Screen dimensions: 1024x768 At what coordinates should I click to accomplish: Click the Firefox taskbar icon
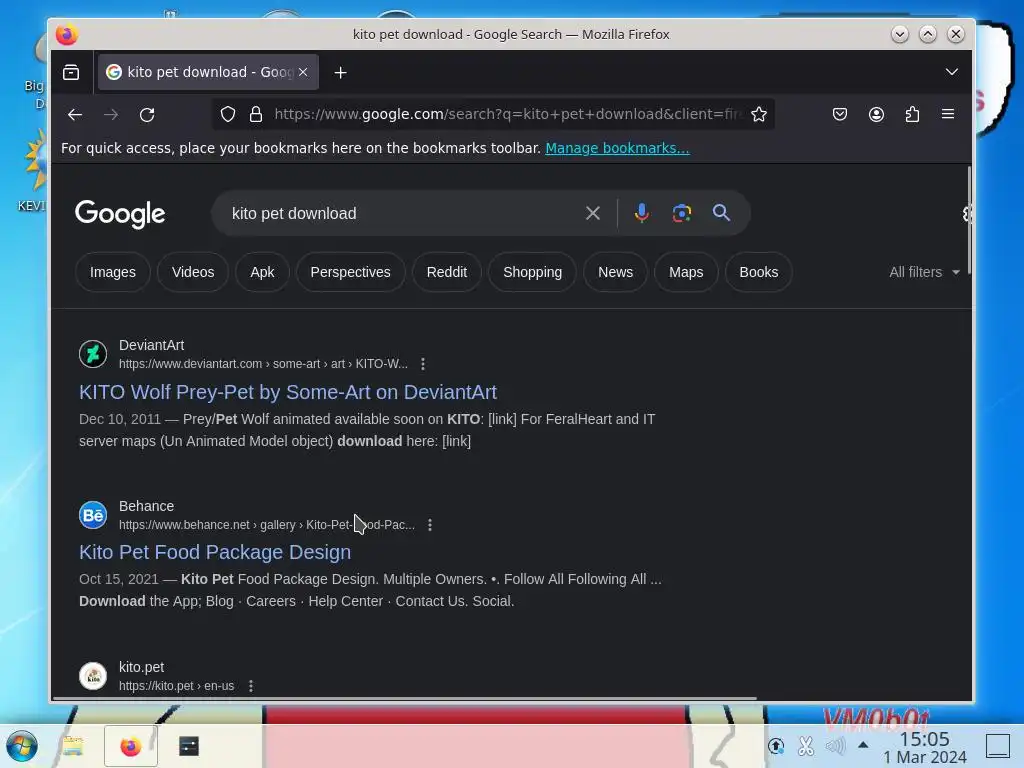coord(131,746)
